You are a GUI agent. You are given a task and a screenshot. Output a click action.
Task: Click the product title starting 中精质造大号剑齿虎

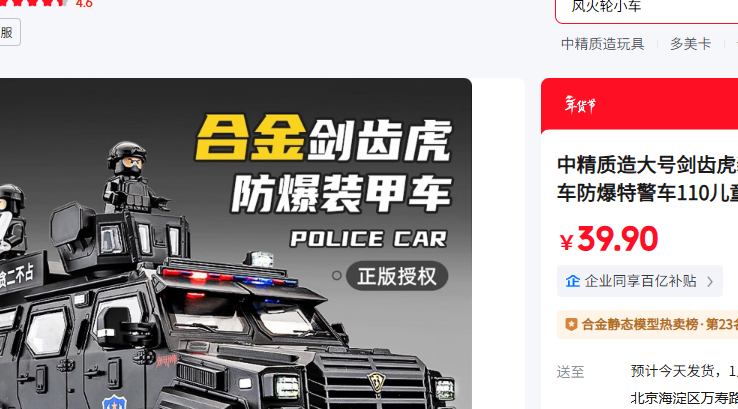tap(648, 179)
